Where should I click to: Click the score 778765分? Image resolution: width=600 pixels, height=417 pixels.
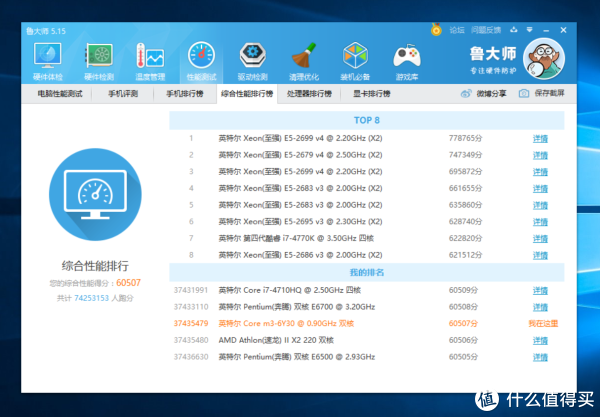(x=465, y=138)
